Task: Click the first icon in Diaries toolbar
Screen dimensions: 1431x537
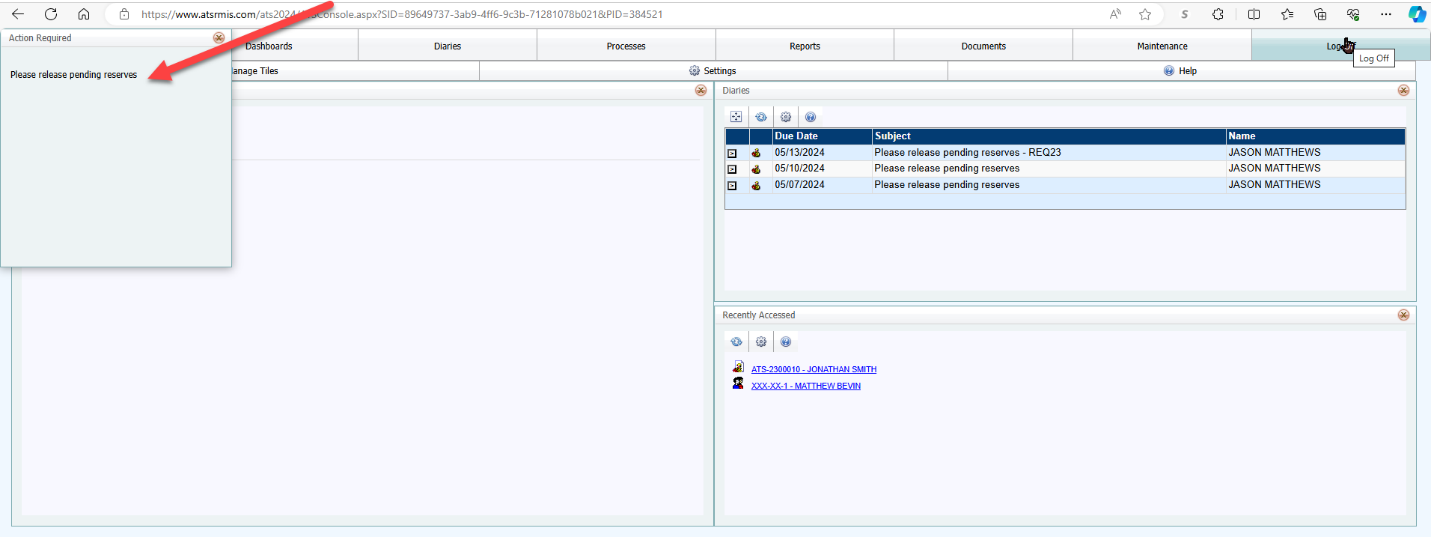Action: click(x=736, y=117)
